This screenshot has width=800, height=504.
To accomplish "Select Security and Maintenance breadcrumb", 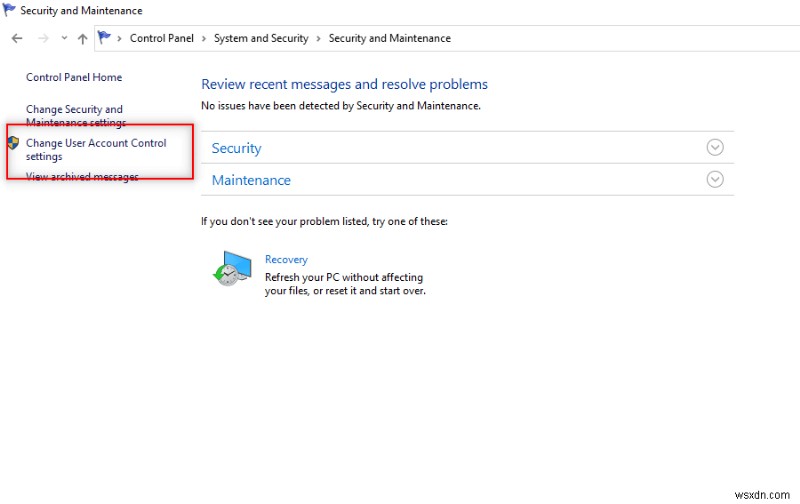I will [389, 38].
